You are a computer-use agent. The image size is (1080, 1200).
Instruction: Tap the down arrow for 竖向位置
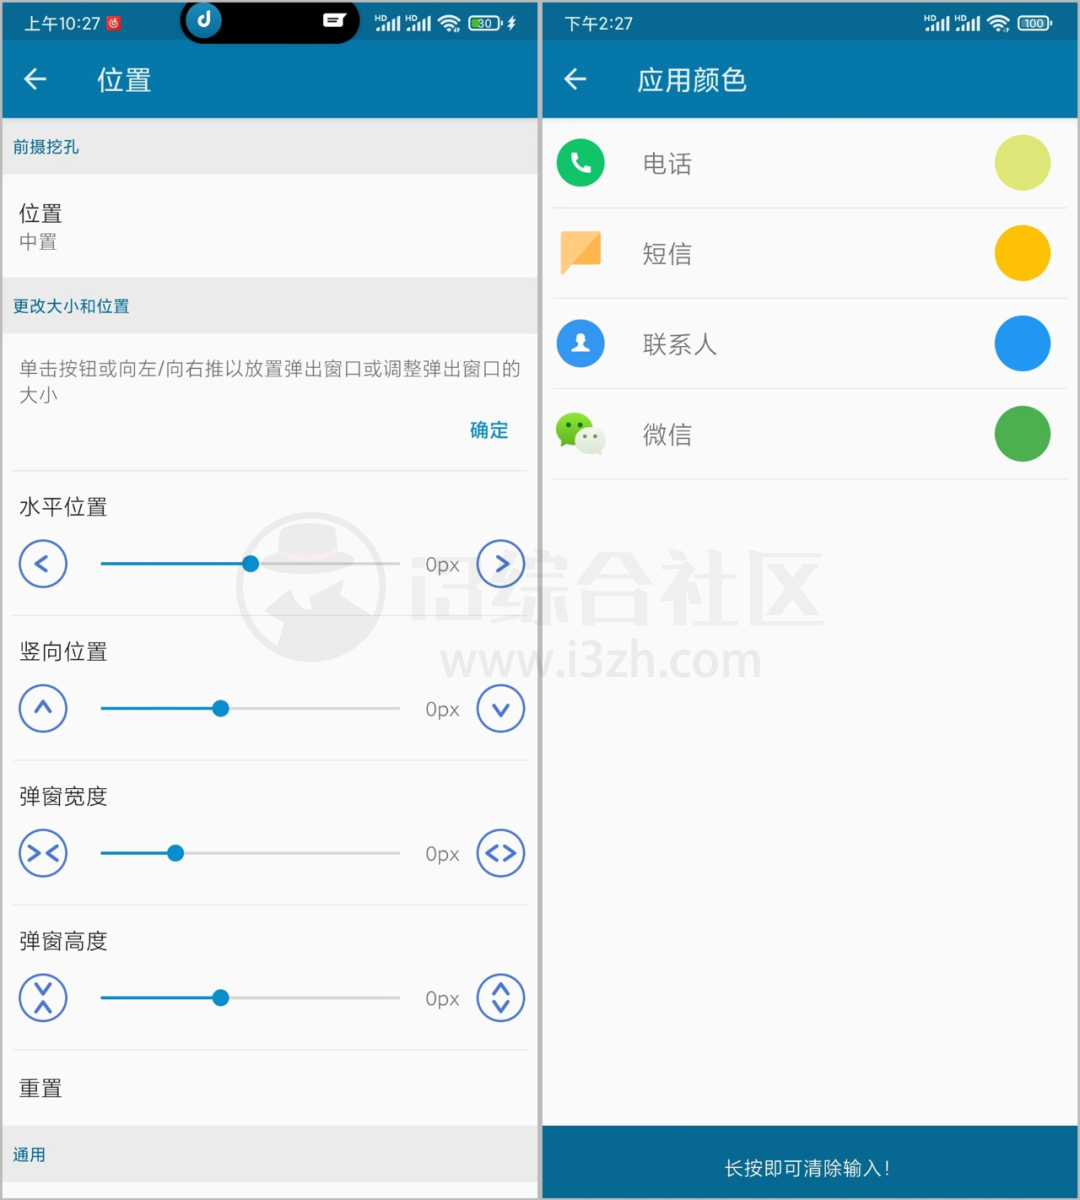coord(501,709)
